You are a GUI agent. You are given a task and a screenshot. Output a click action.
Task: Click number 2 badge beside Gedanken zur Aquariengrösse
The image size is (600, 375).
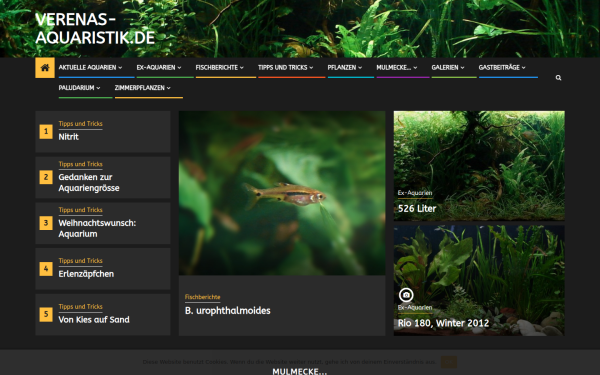46,177
